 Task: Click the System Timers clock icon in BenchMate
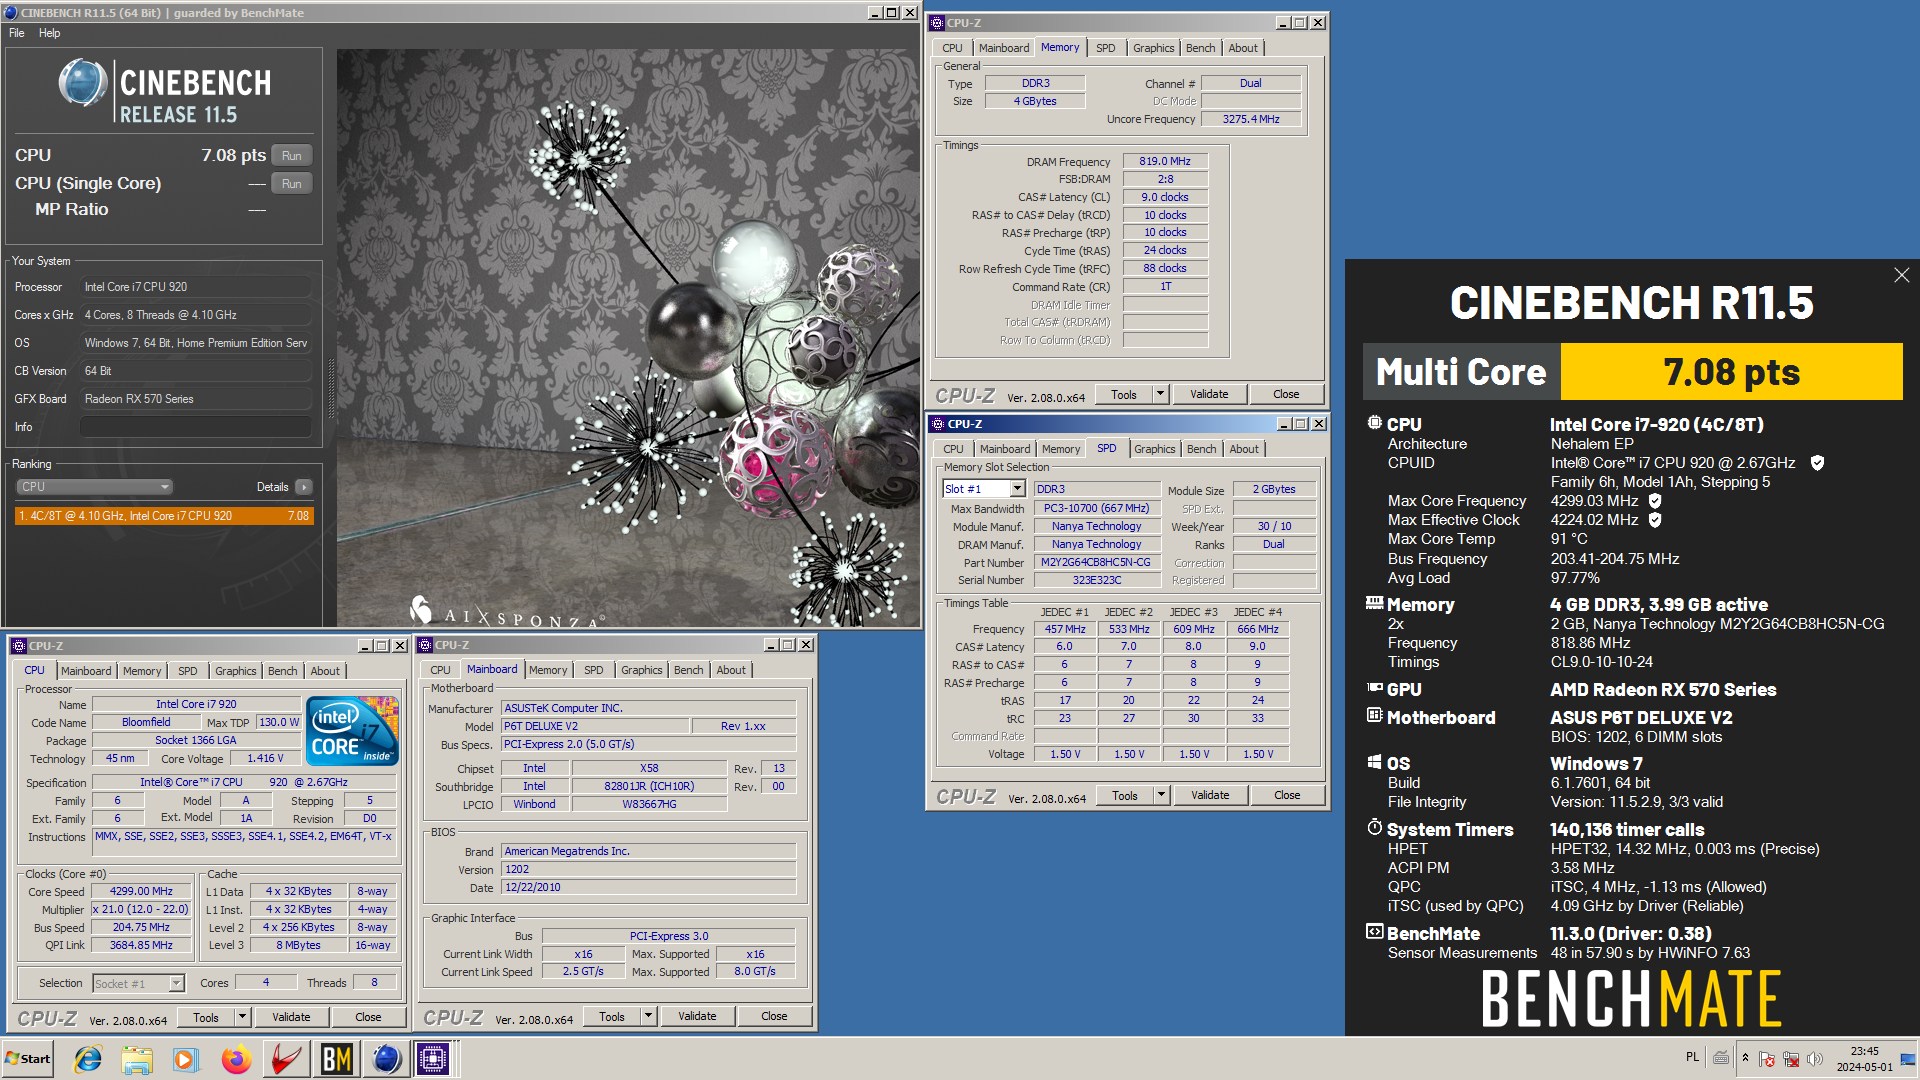[1375, 828]
